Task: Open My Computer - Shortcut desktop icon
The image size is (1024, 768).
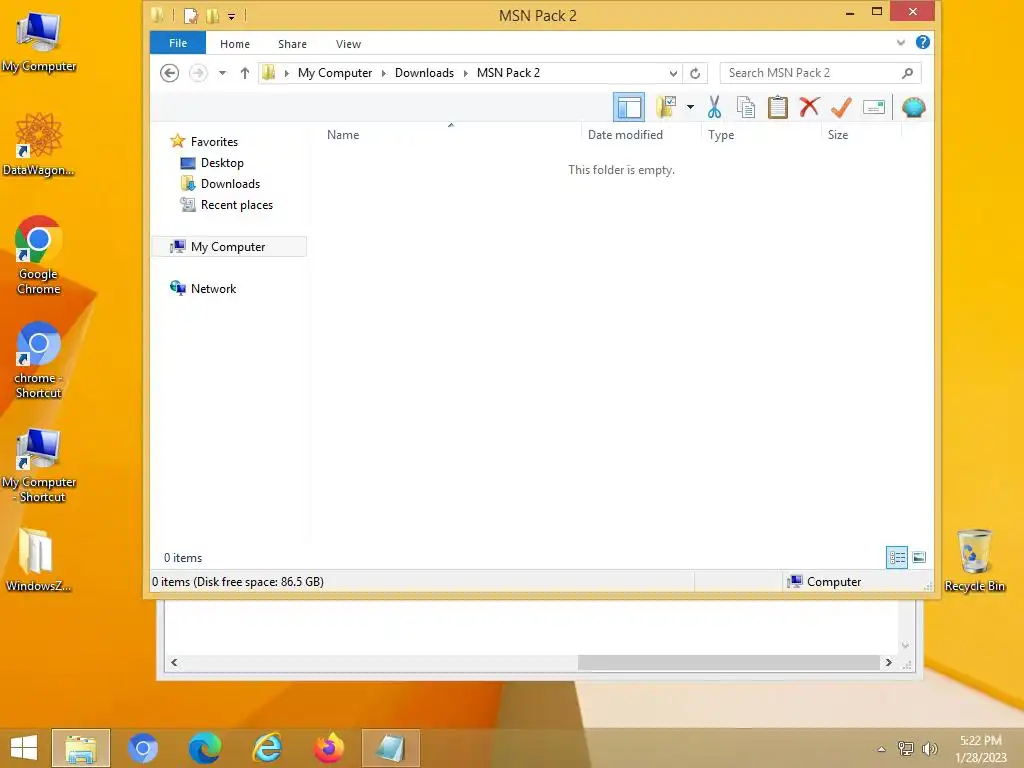Action: [39, 464]
